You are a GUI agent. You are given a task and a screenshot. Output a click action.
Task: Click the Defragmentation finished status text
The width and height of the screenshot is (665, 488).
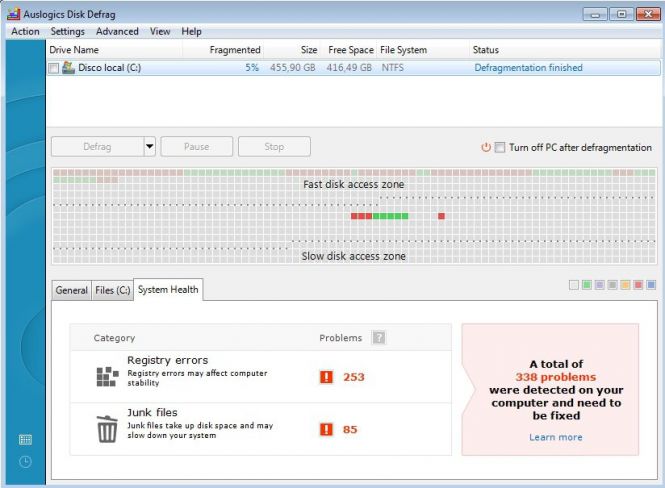[x=528, y=68]
